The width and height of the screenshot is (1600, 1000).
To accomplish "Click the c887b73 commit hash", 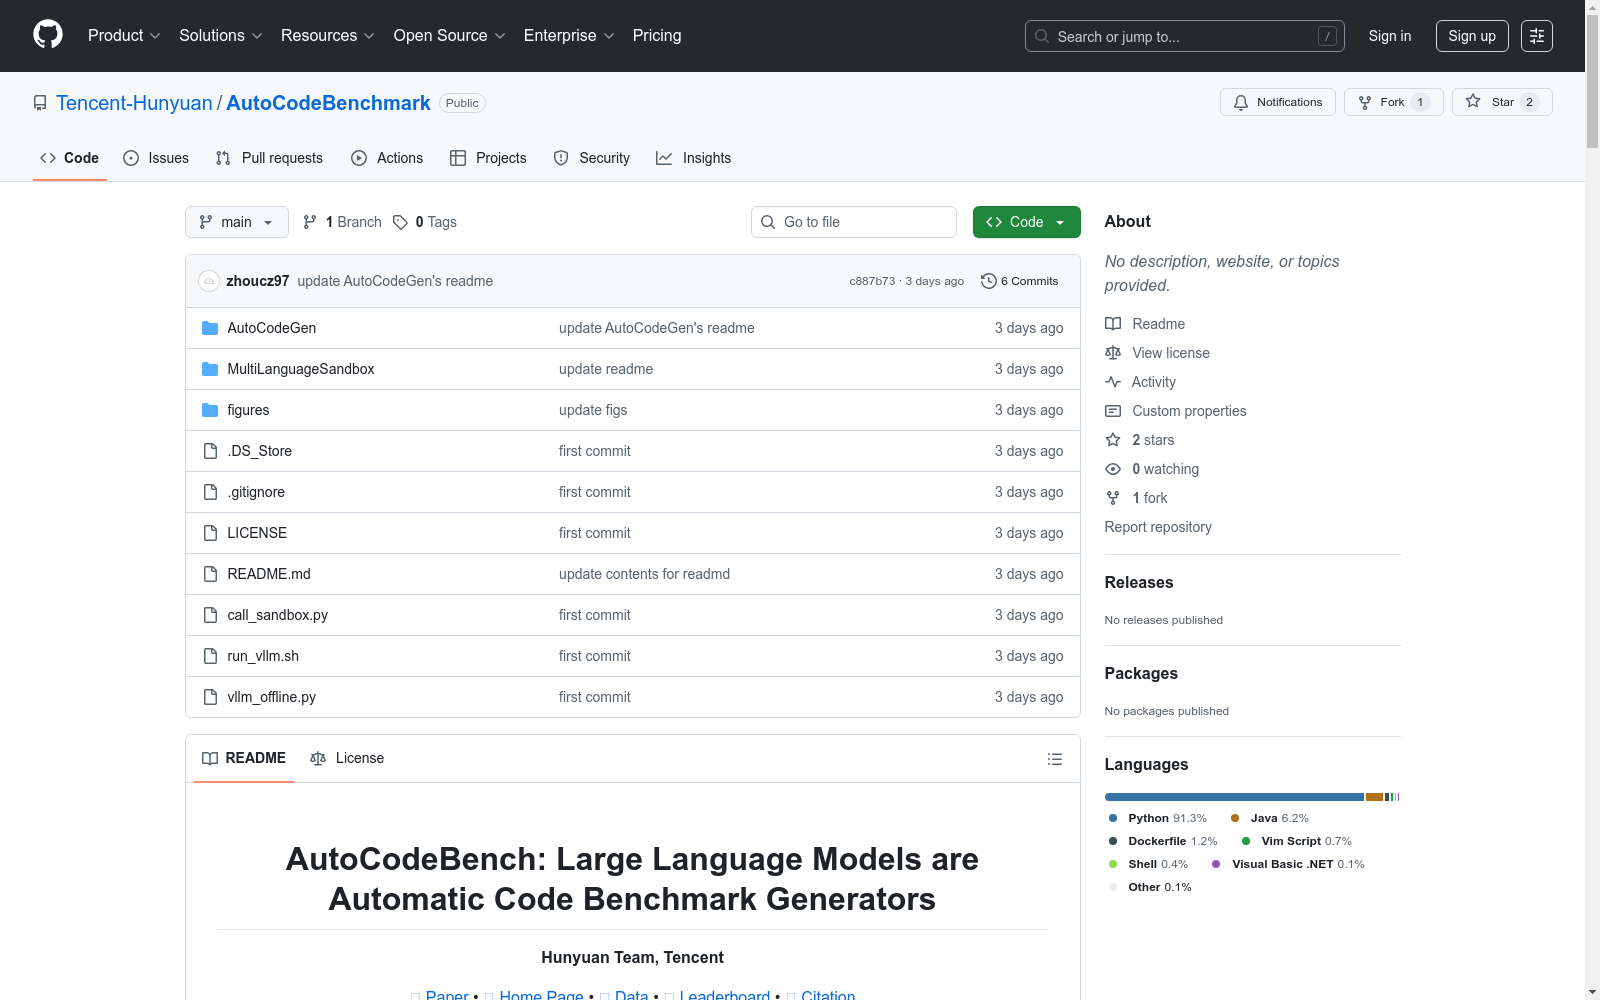I will point(872,281).
